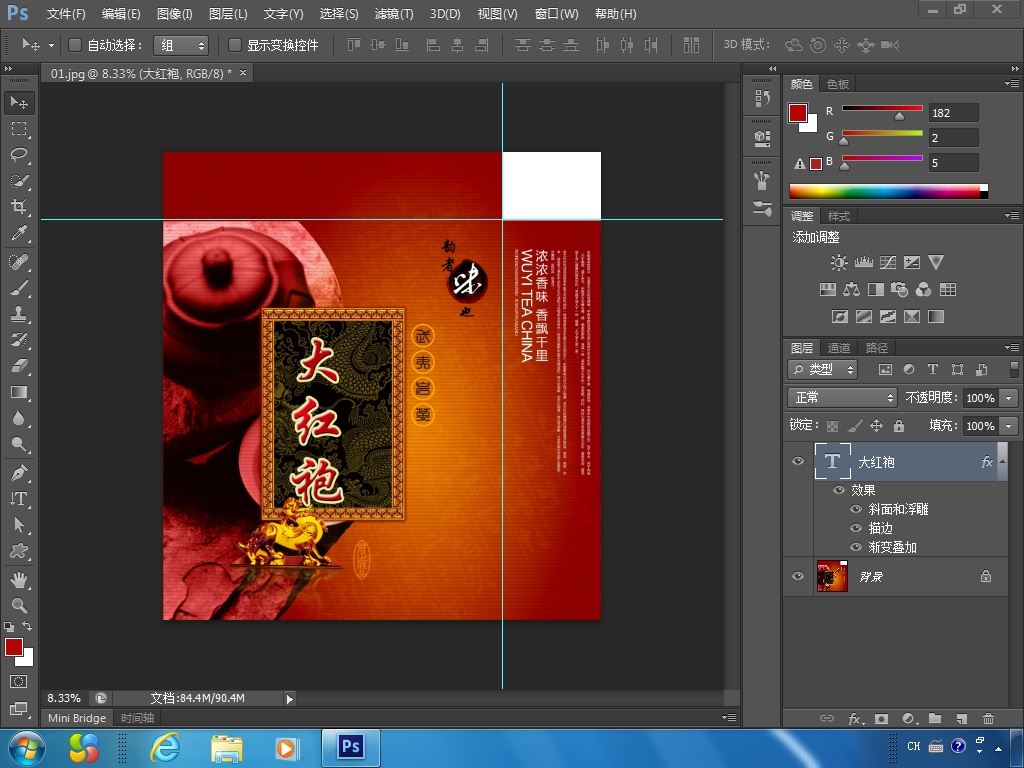The width and height of the screenshot is (1024, 768).
Task: Choose the Path Selection tool
Action: pos(19,525)
